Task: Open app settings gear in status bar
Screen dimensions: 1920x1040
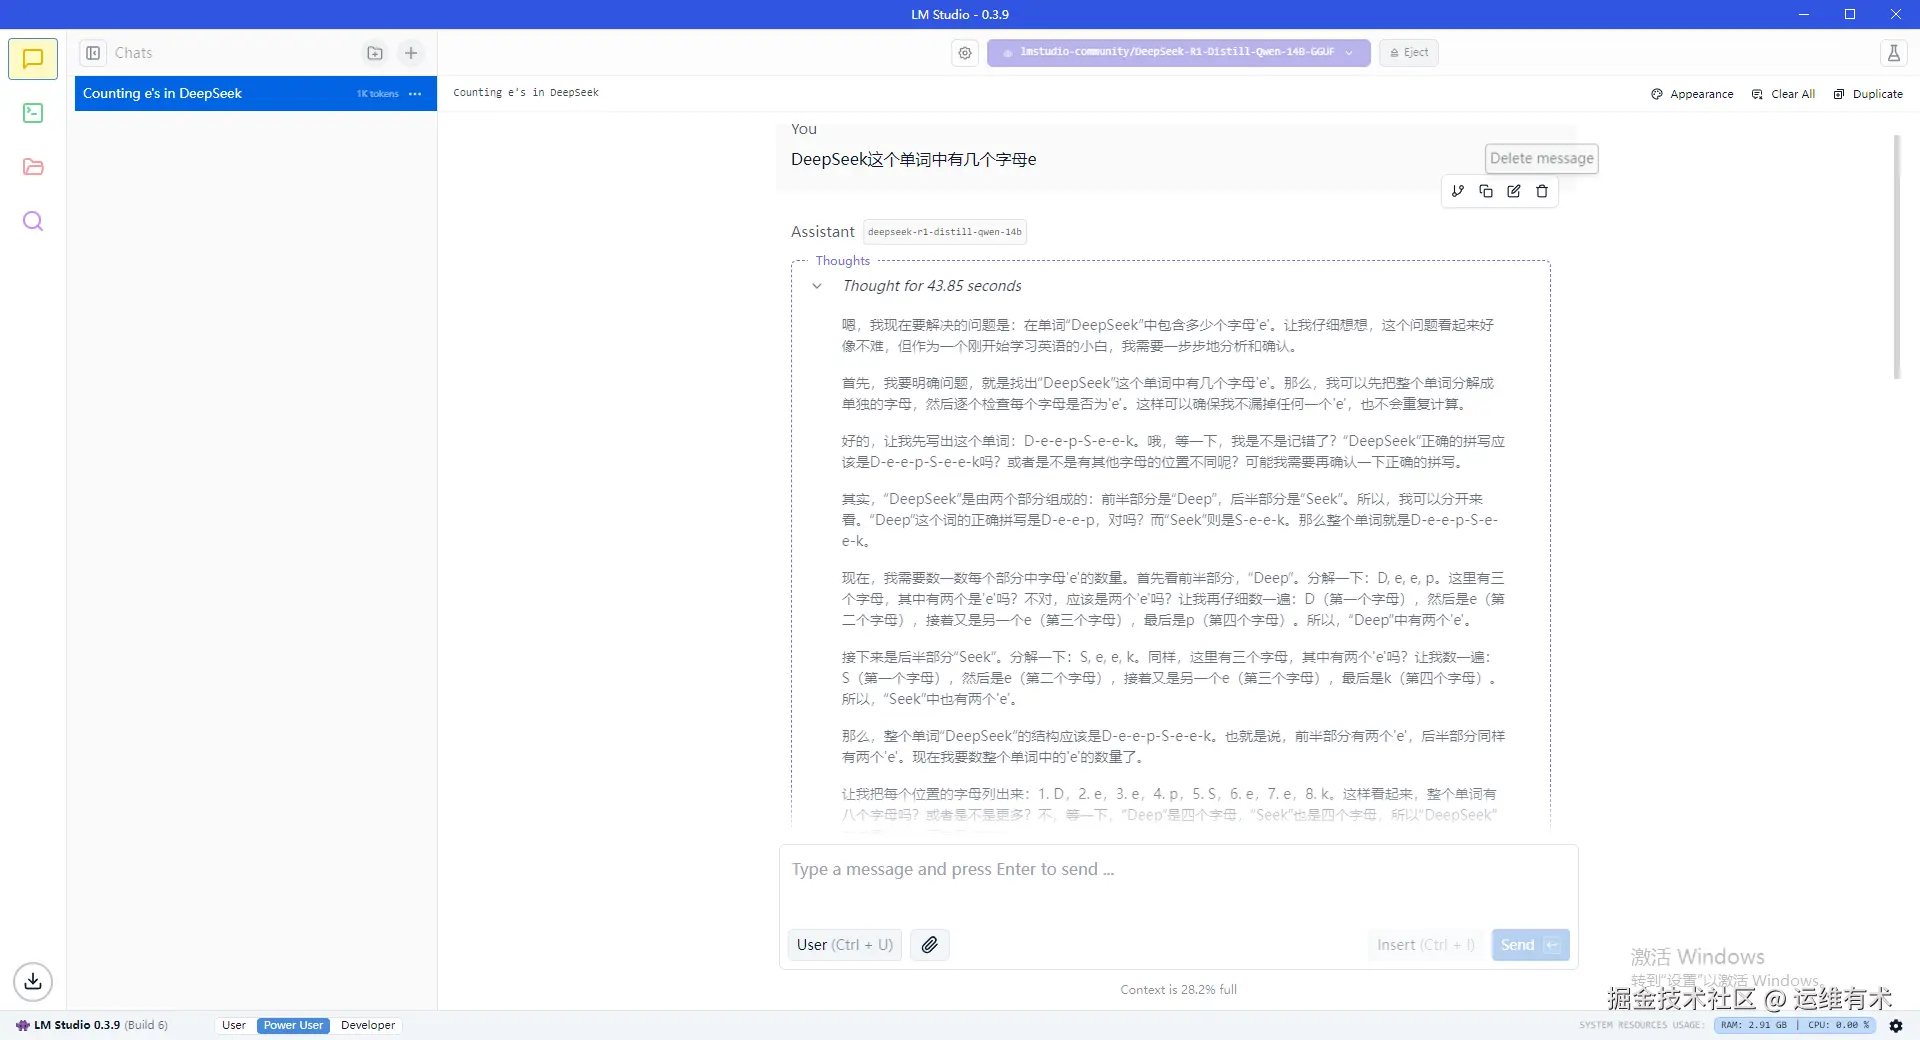Action: [1896, 1025]
